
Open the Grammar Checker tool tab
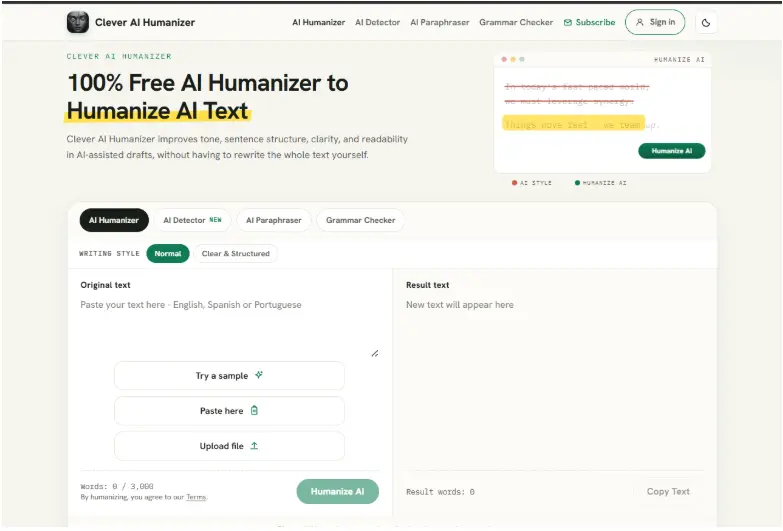pyautogui.click(x=361, y=220)
